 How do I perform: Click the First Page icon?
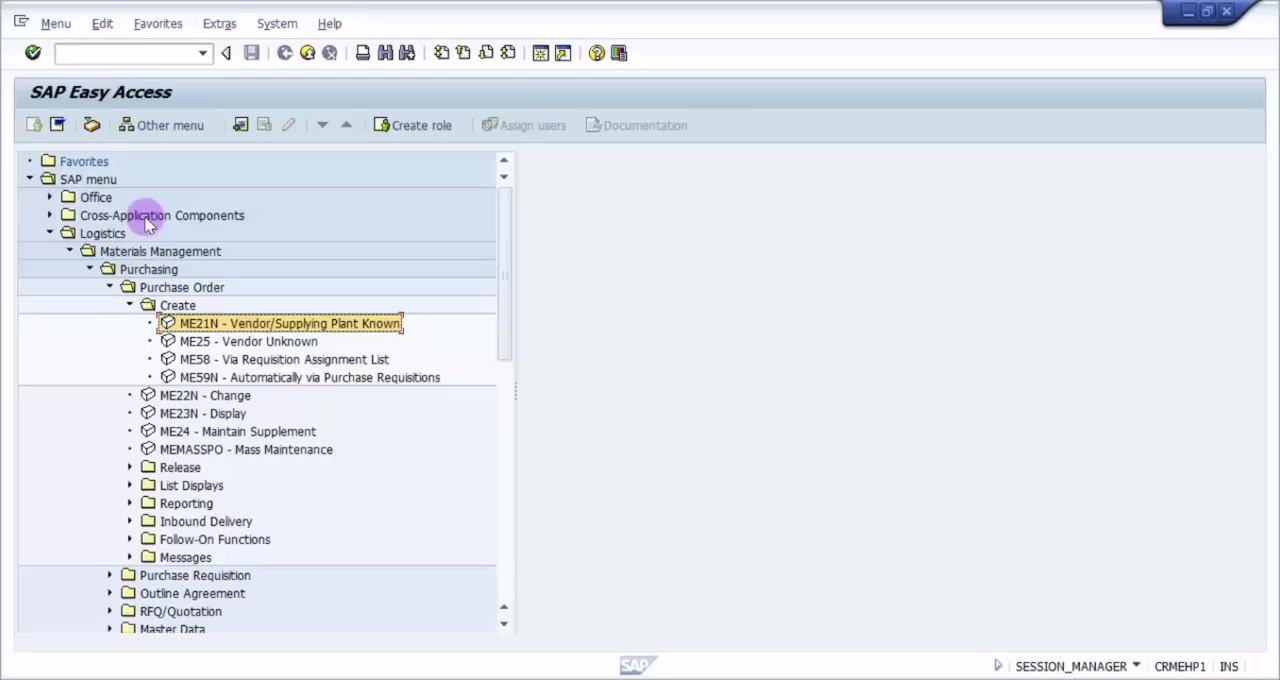tap(441, 53)
